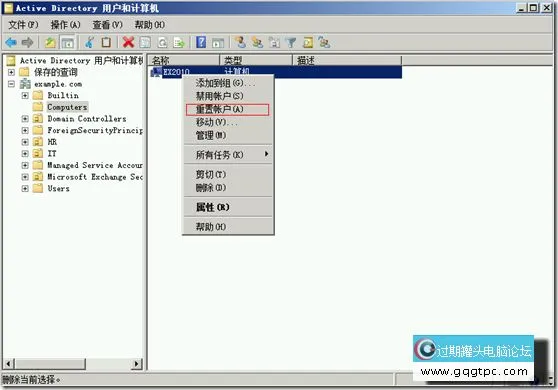Click the Add to group toolbar icon

click(x=324, y=43)
